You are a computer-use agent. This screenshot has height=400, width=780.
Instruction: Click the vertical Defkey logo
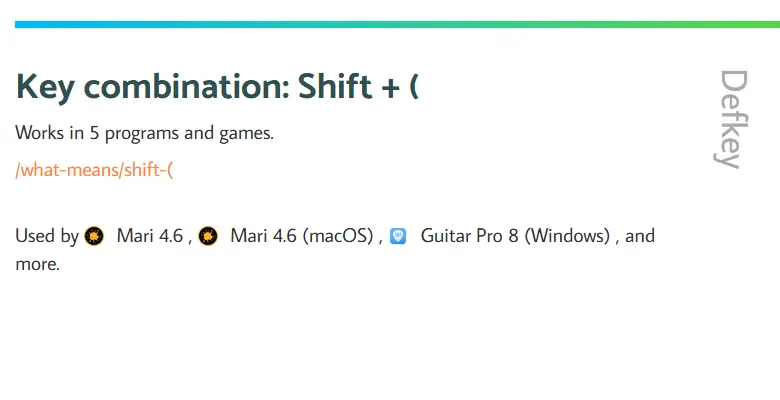(732, 119)
